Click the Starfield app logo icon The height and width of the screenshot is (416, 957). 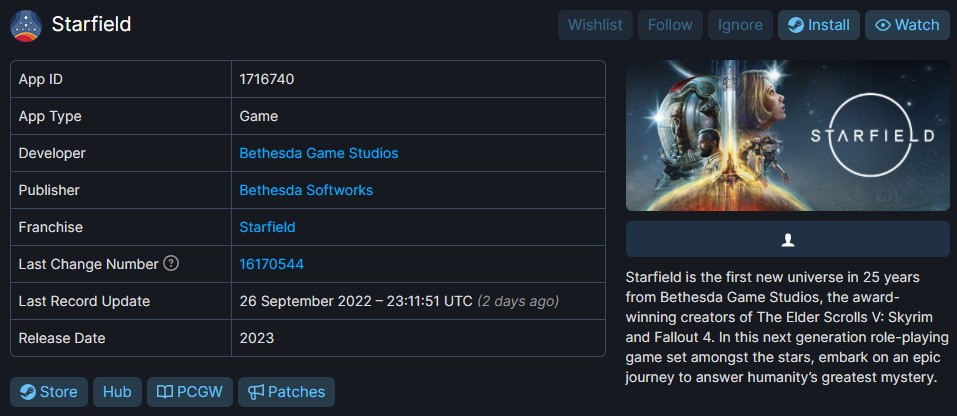click(x=25, y=25)
